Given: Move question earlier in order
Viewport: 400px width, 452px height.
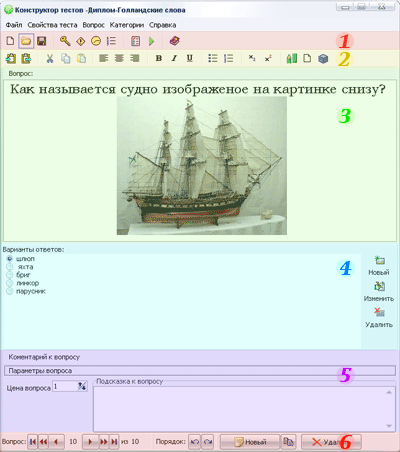Looking at the screenshot, I should coord(195,442).
